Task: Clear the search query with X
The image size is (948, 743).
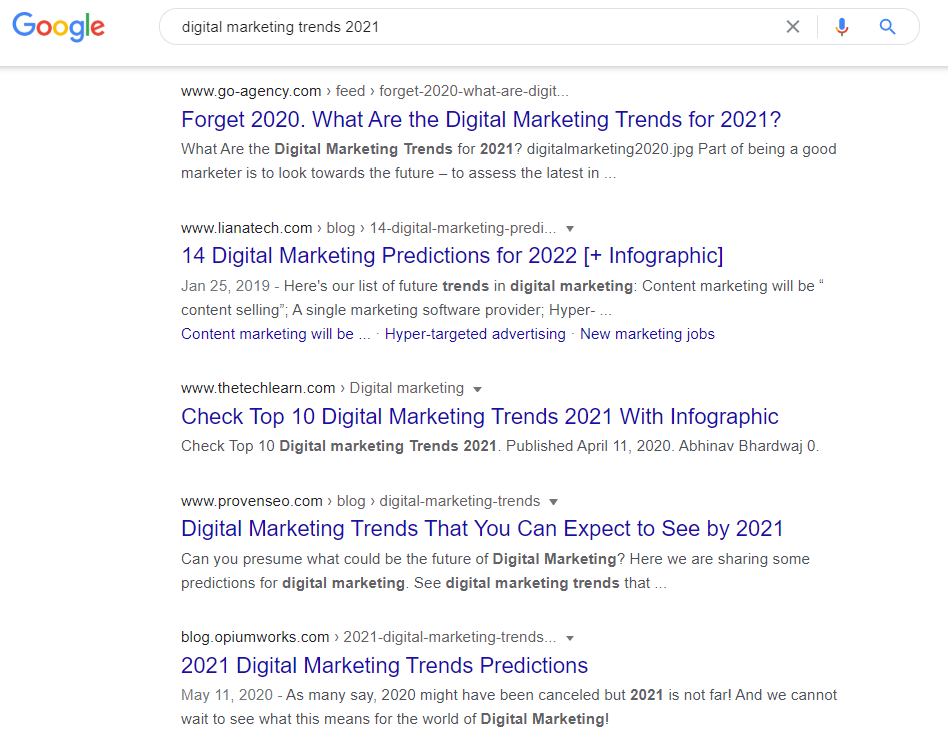Action: (x=793, y=27)
